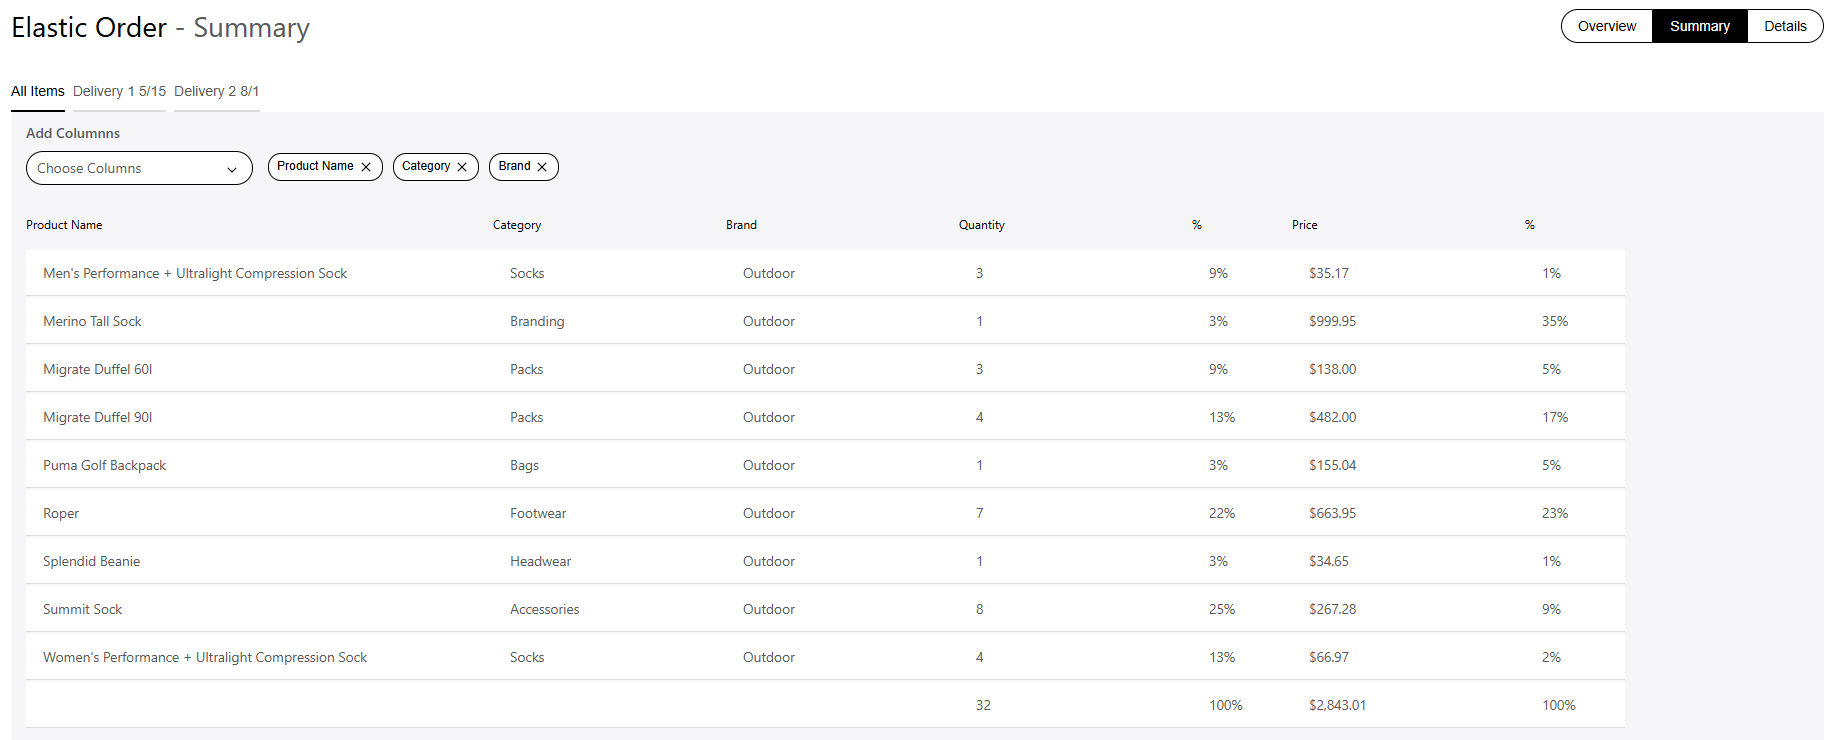Viewport: 1845px width, 740px height.
Task: Sort by Product Name column header
Action: 64,225
